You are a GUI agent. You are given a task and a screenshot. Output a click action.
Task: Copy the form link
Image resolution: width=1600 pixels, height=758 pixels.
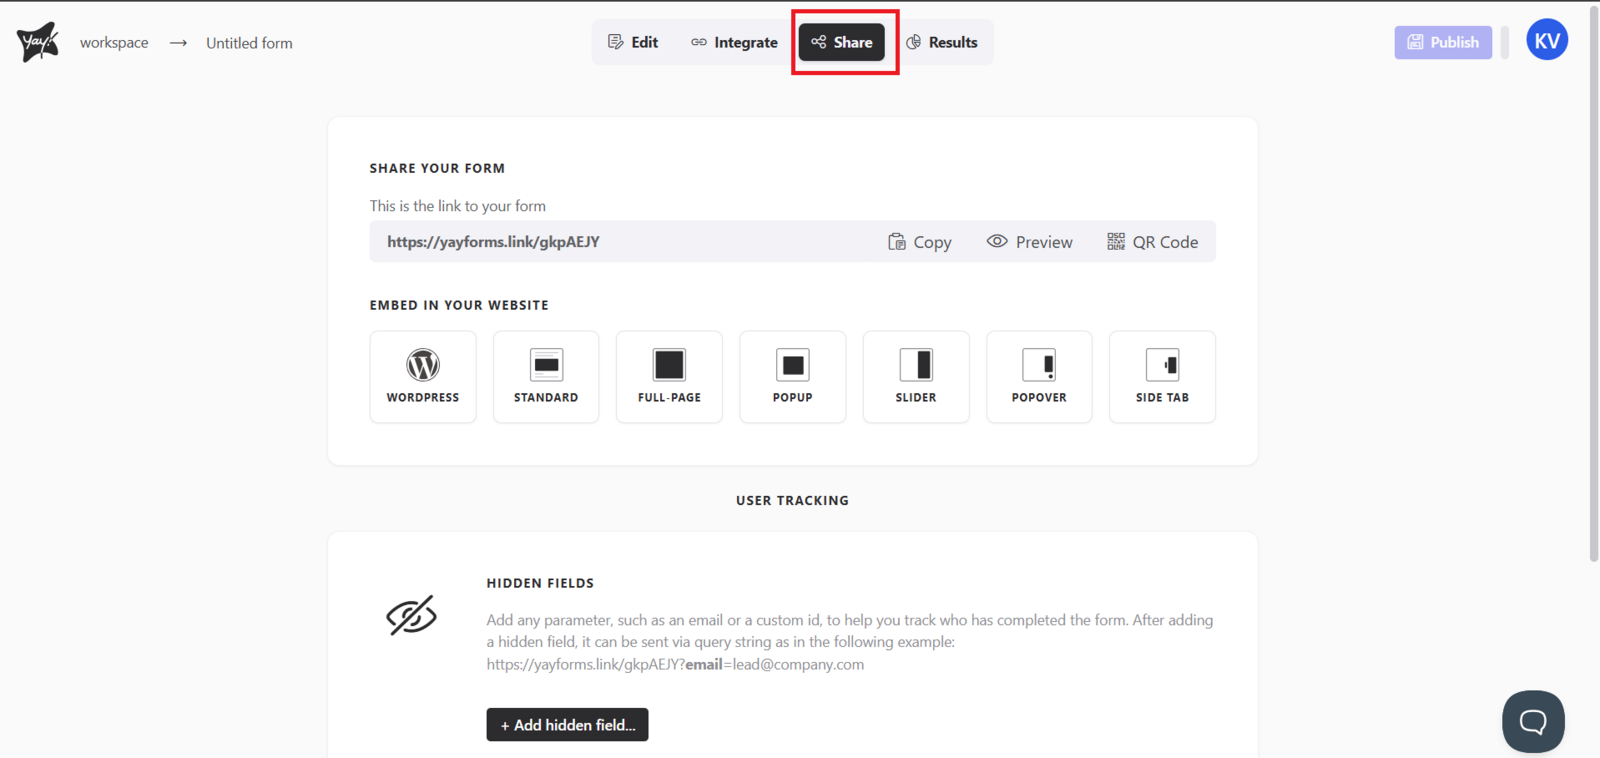coord(919,242)
